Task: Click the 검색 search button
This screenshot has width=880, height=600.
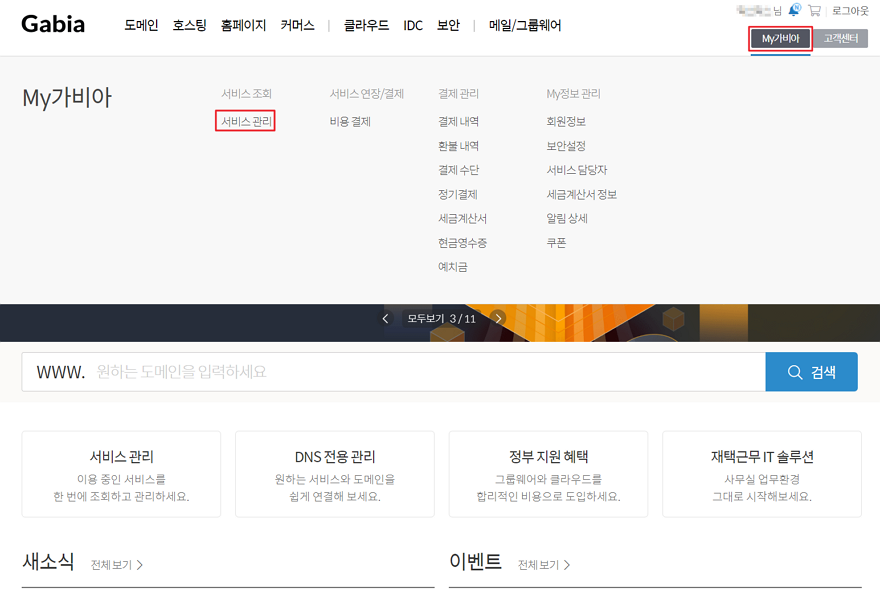Action: click(x=812, y=372)
